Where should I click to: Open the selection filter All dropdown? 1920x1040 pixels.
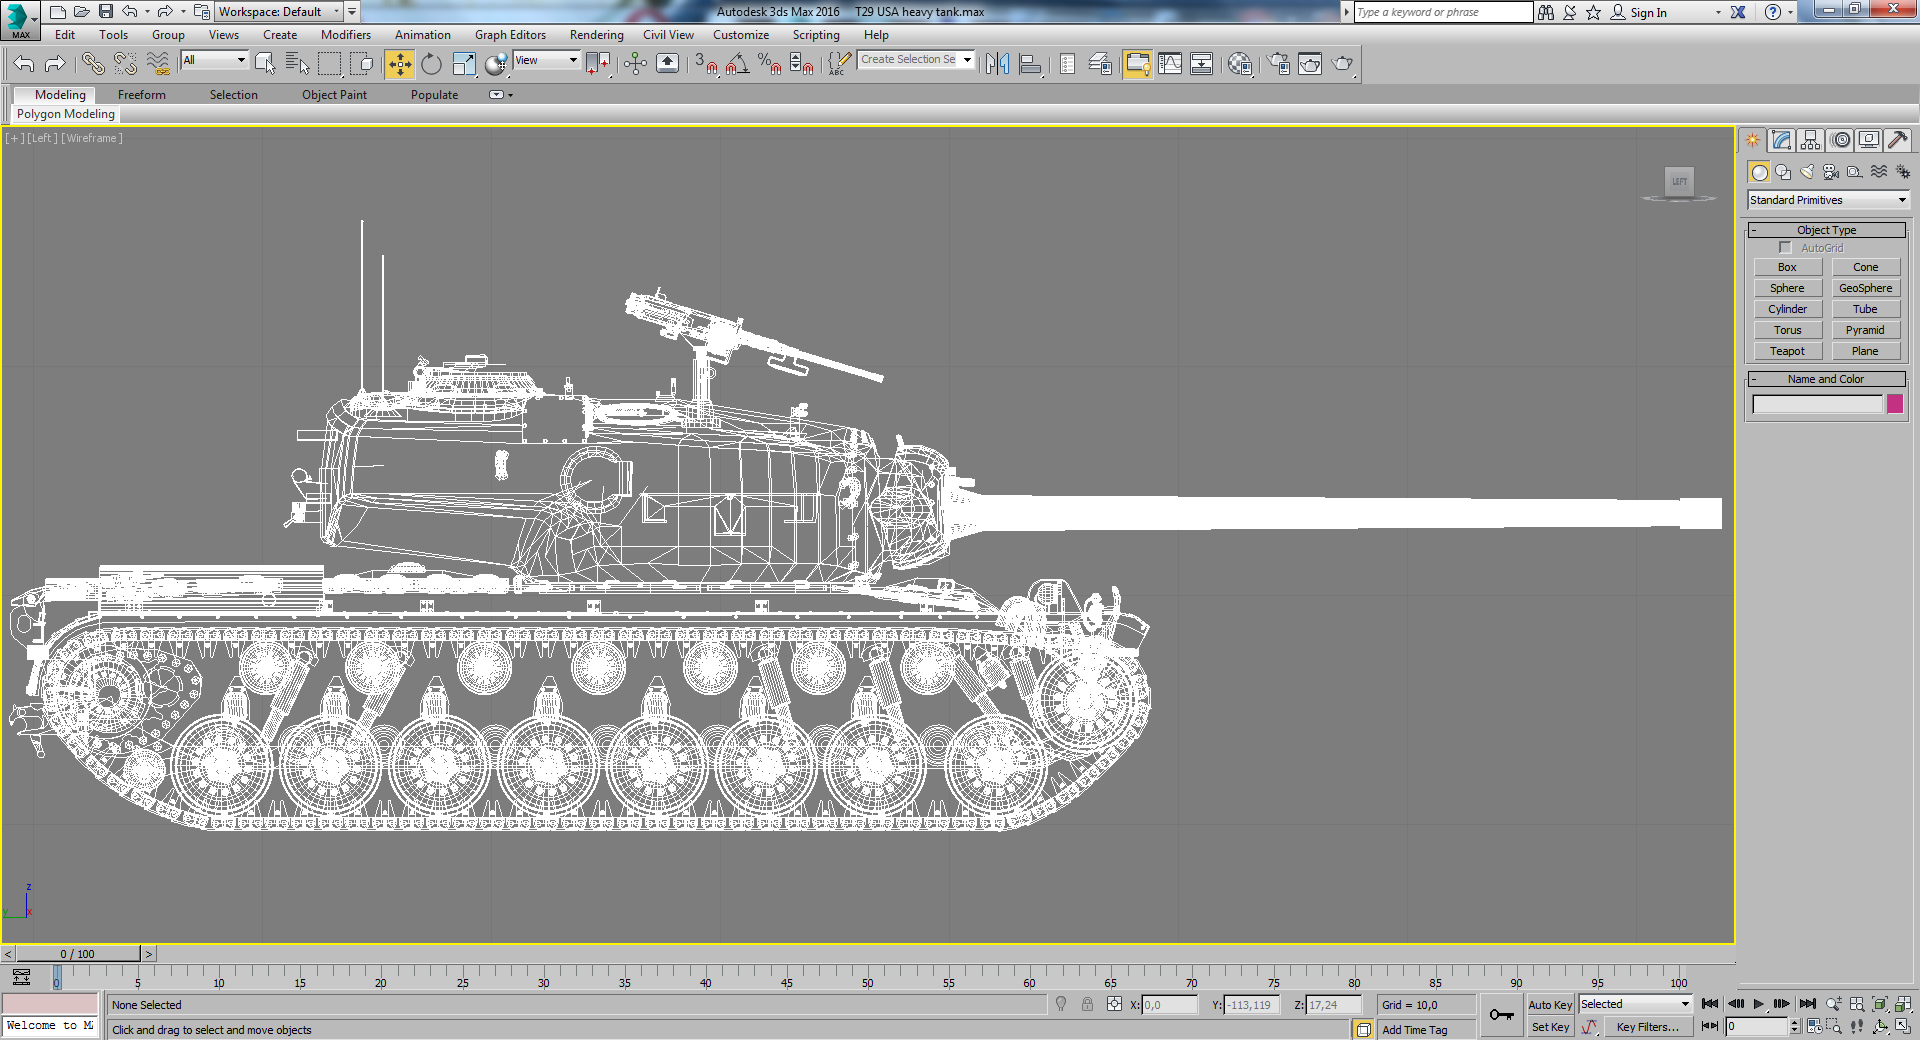tap(243, 60)
